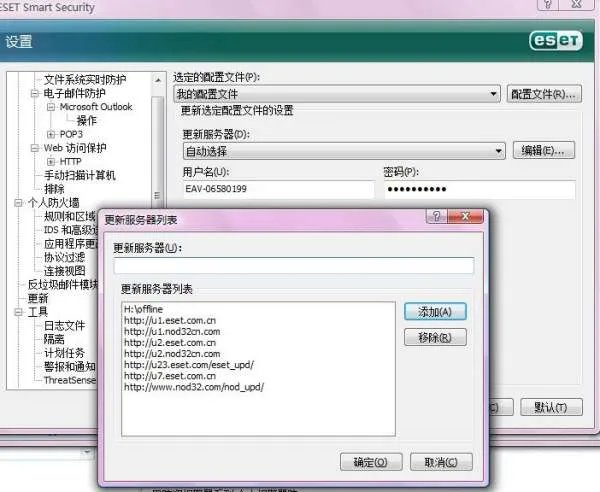Collapse the 工具 tree node
The width and height of the screenshot is (600, 492).
coord(18,312)
